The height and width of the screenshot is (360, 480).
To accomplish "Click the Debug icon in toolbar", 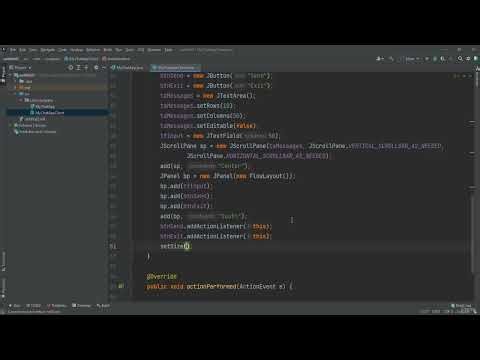I will pos(435,59).
